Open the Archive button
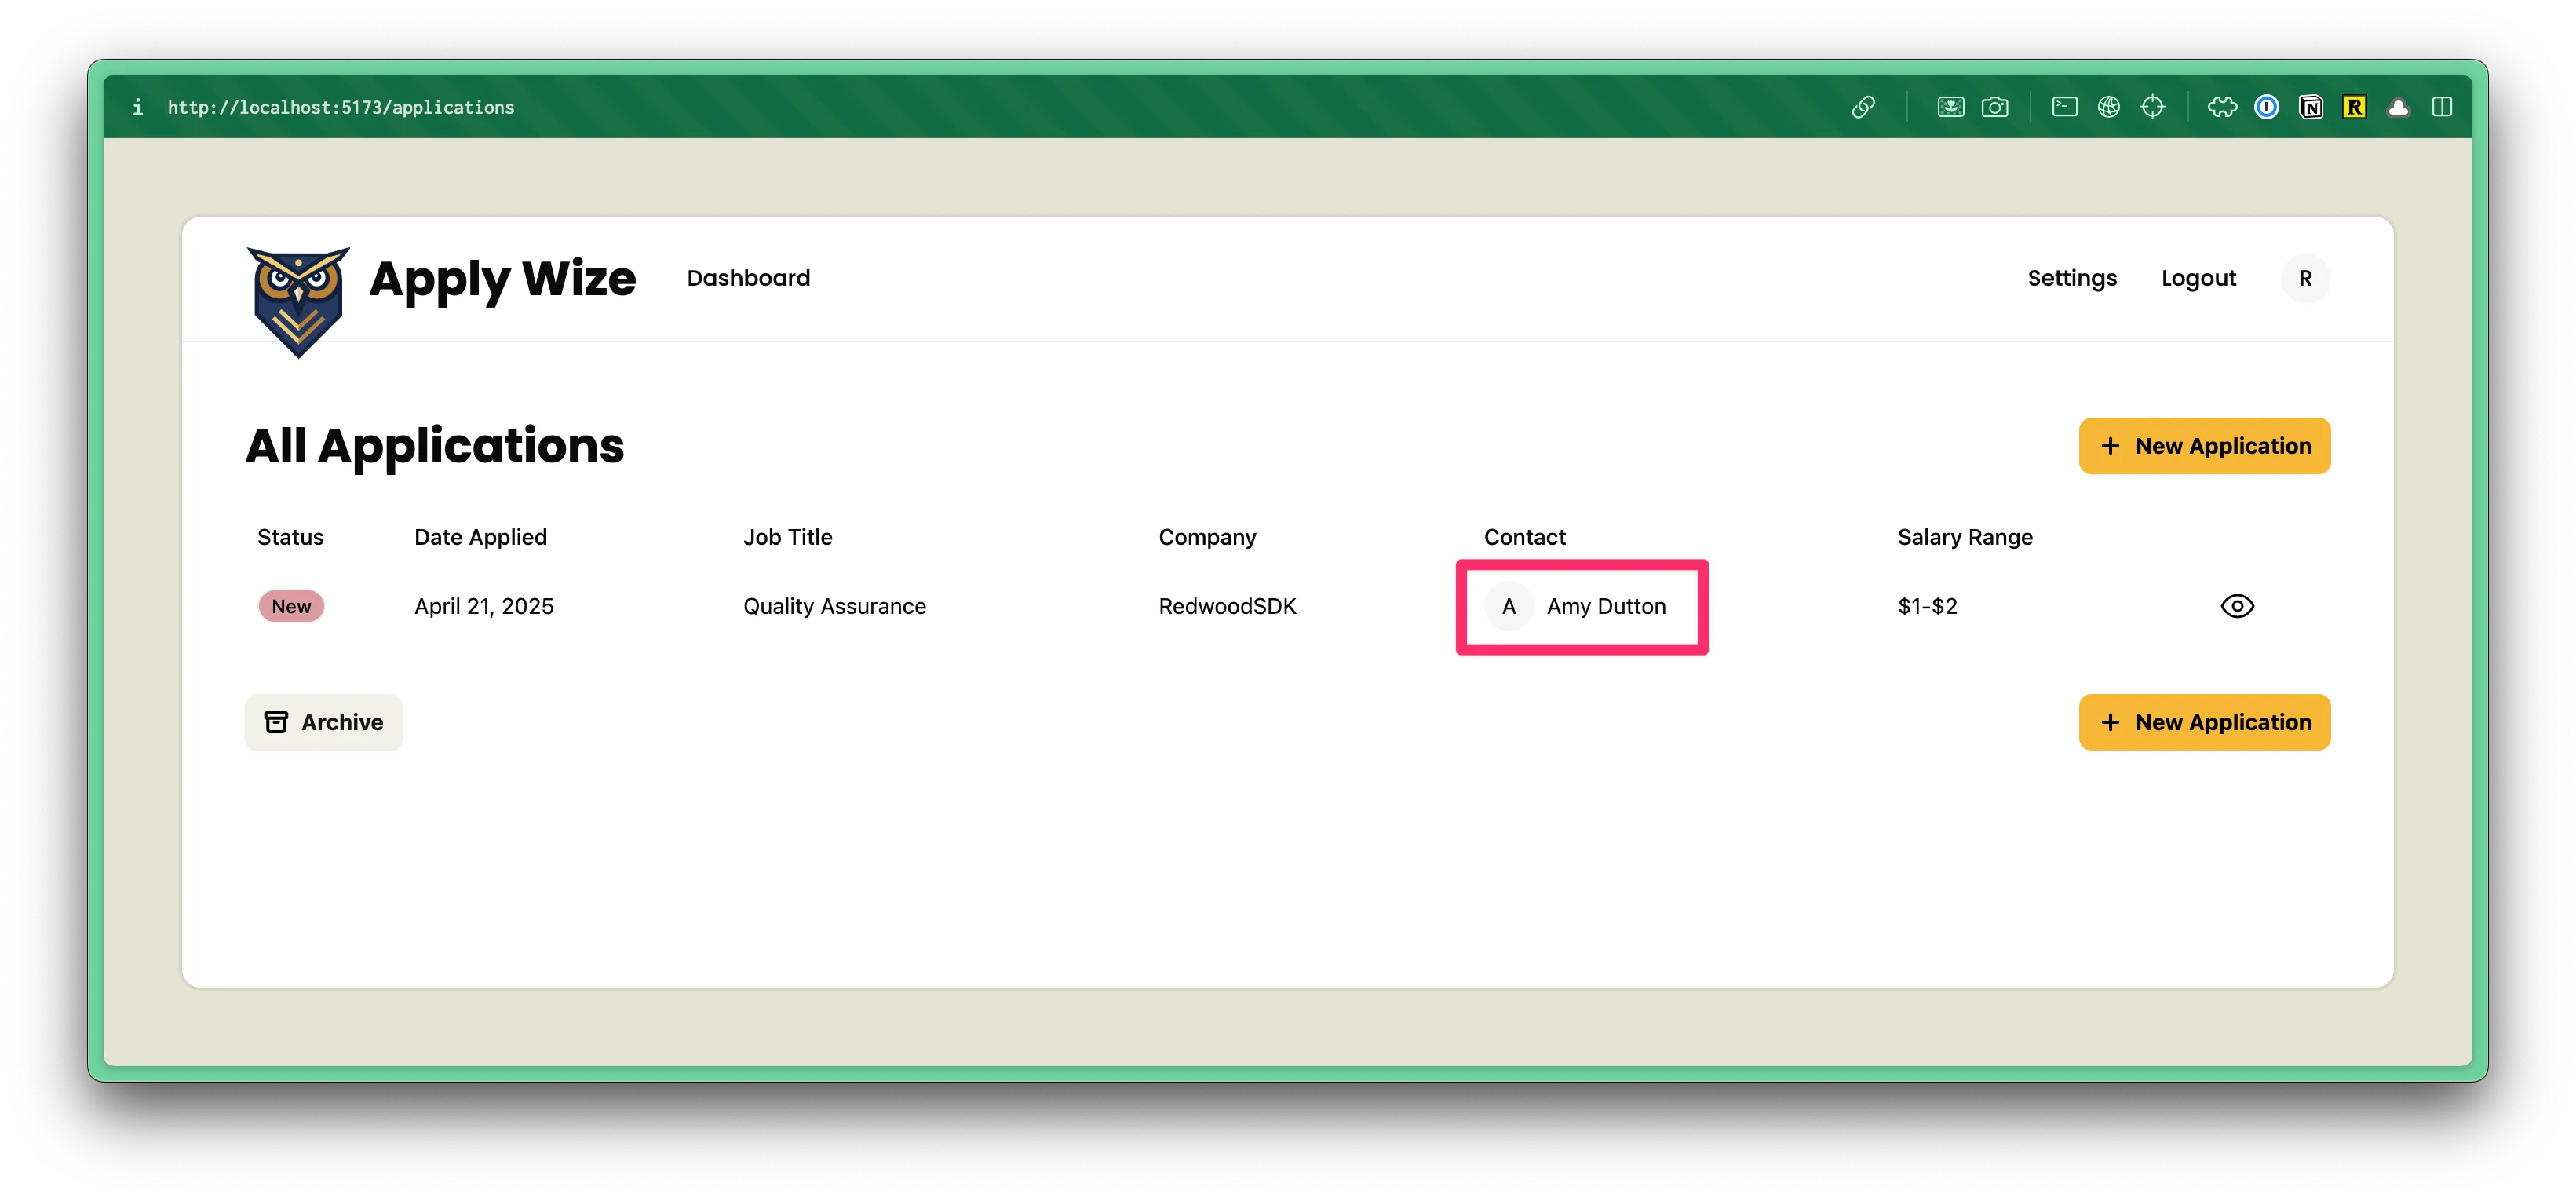Image resolution: width=2576 pixels, height=1198 pixels. click(323, 722)
